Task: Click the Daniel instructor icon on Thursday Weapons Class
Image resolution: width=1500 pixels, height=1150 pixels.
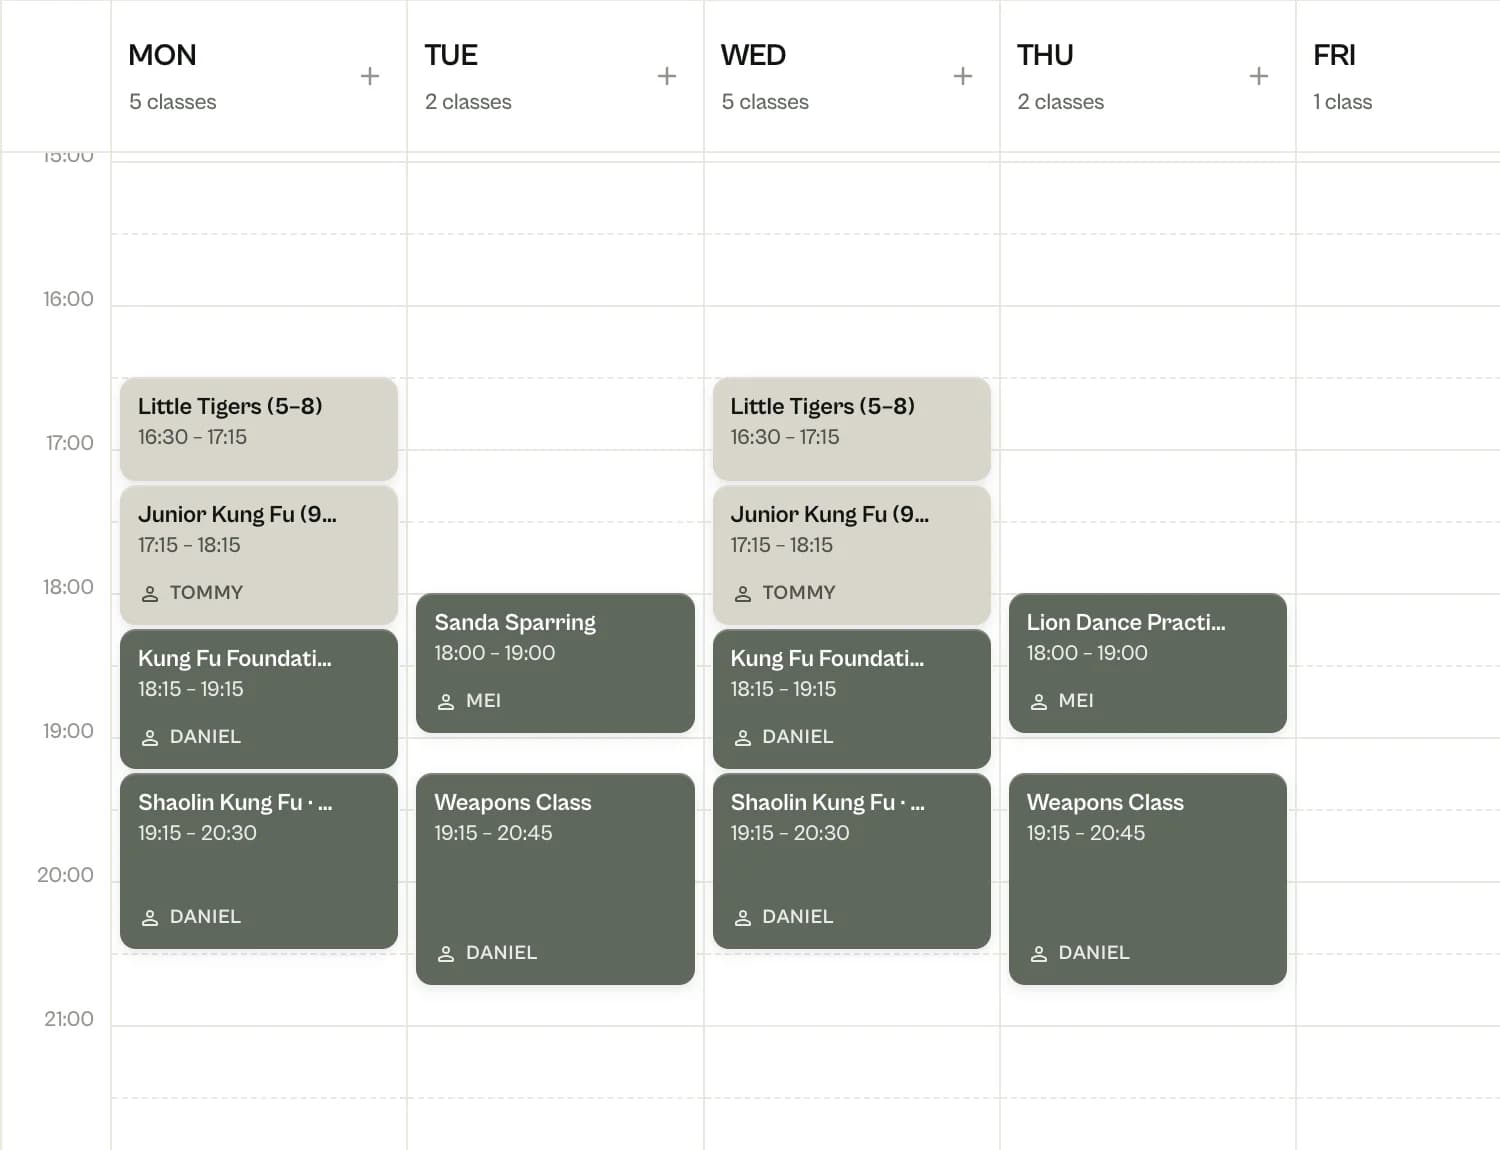Action: point(1039,954)
